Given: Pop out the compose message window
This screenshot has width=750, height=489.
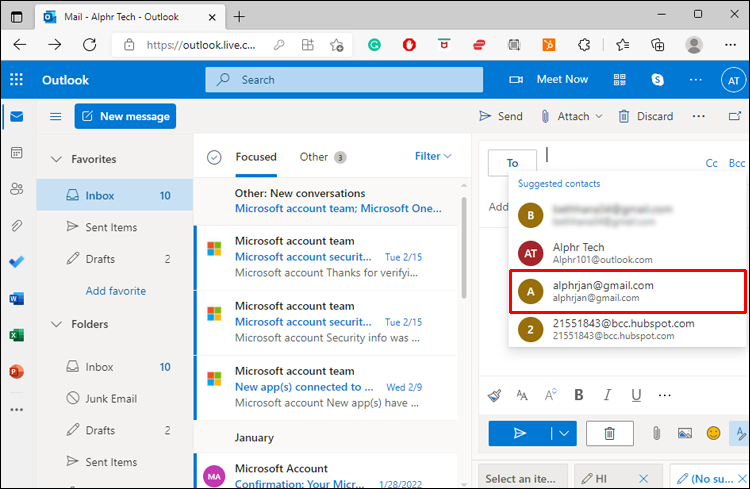Looking at the screenshot, I should pyautogui.click(x=735, y=116).
